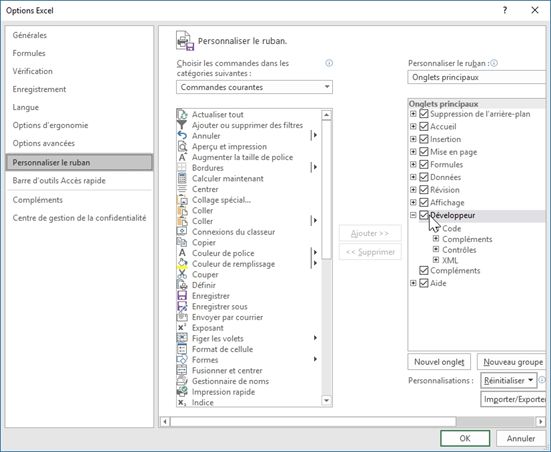Click the Nouveau groupe button
The width and height of the screenshot is (551, 452).
[x=513, y=362]
